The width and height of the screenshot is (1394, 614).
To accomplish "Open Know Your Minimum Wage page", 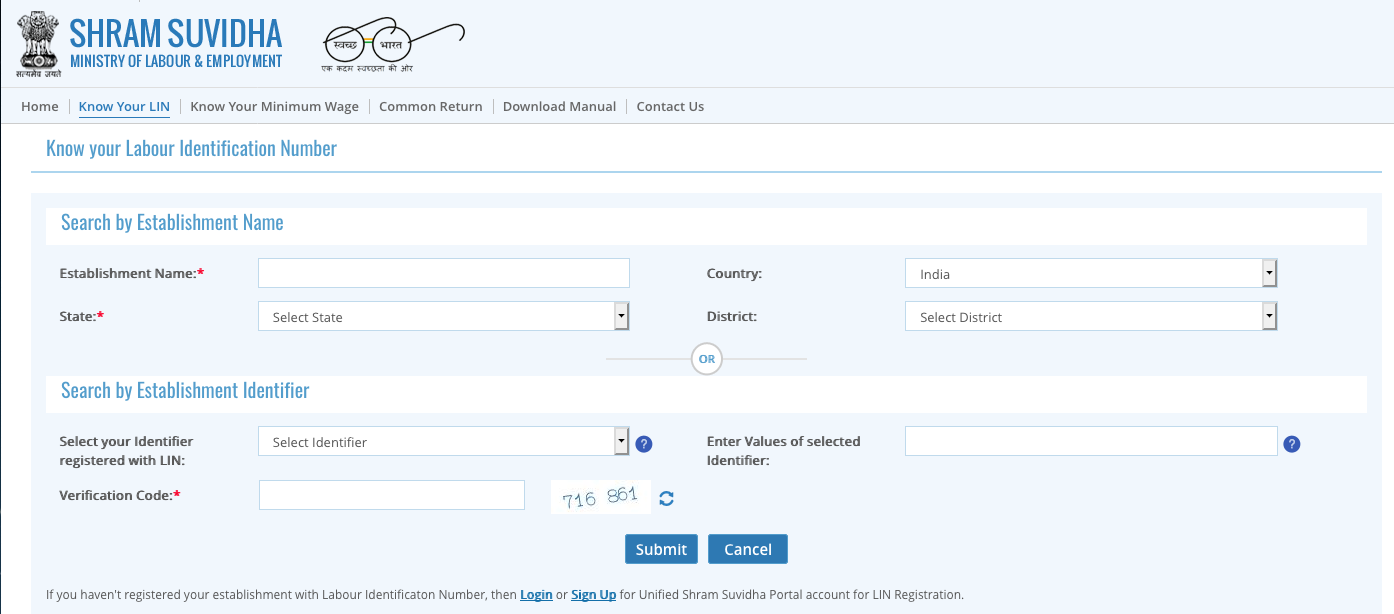I will pos(274,106).
